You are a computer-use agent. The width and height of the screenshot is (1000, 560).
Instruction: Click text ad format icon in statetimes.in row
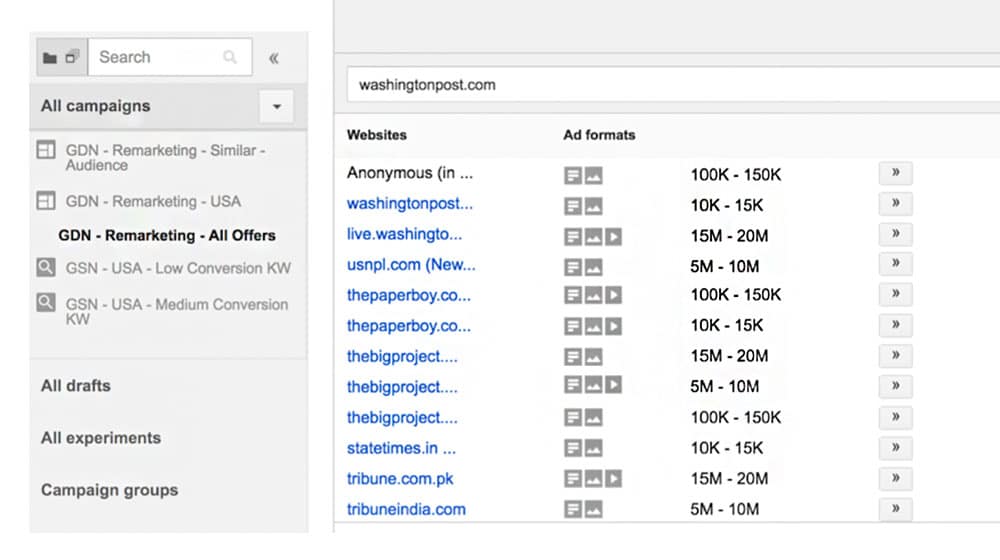click(x=573, y=448)
